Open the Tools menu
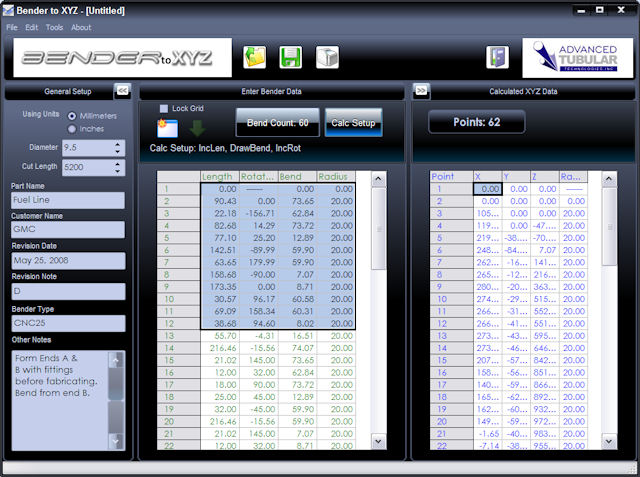The image size is (640, 477). click(54, 27)
